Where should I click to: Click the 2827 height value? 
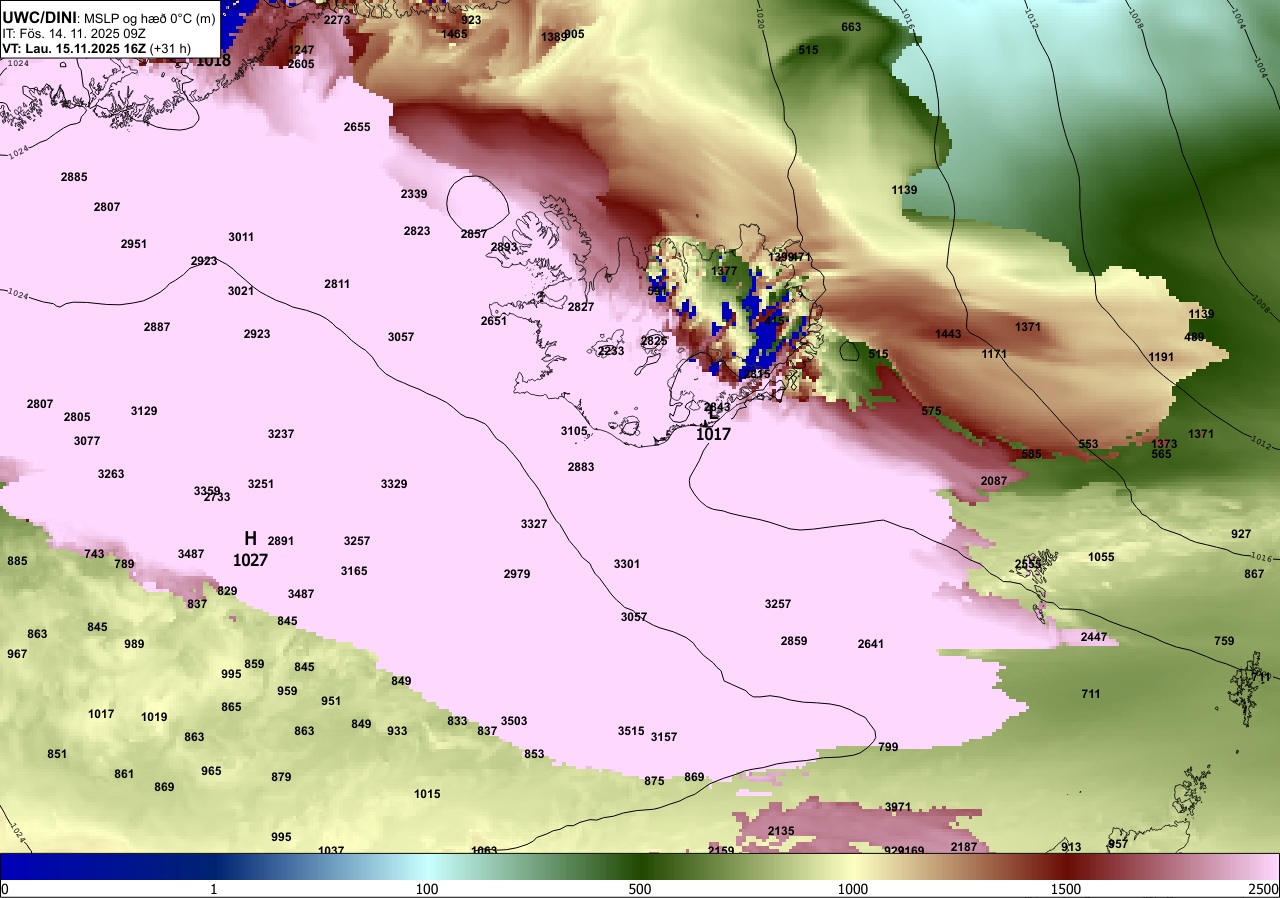click(x=581, y=307)
